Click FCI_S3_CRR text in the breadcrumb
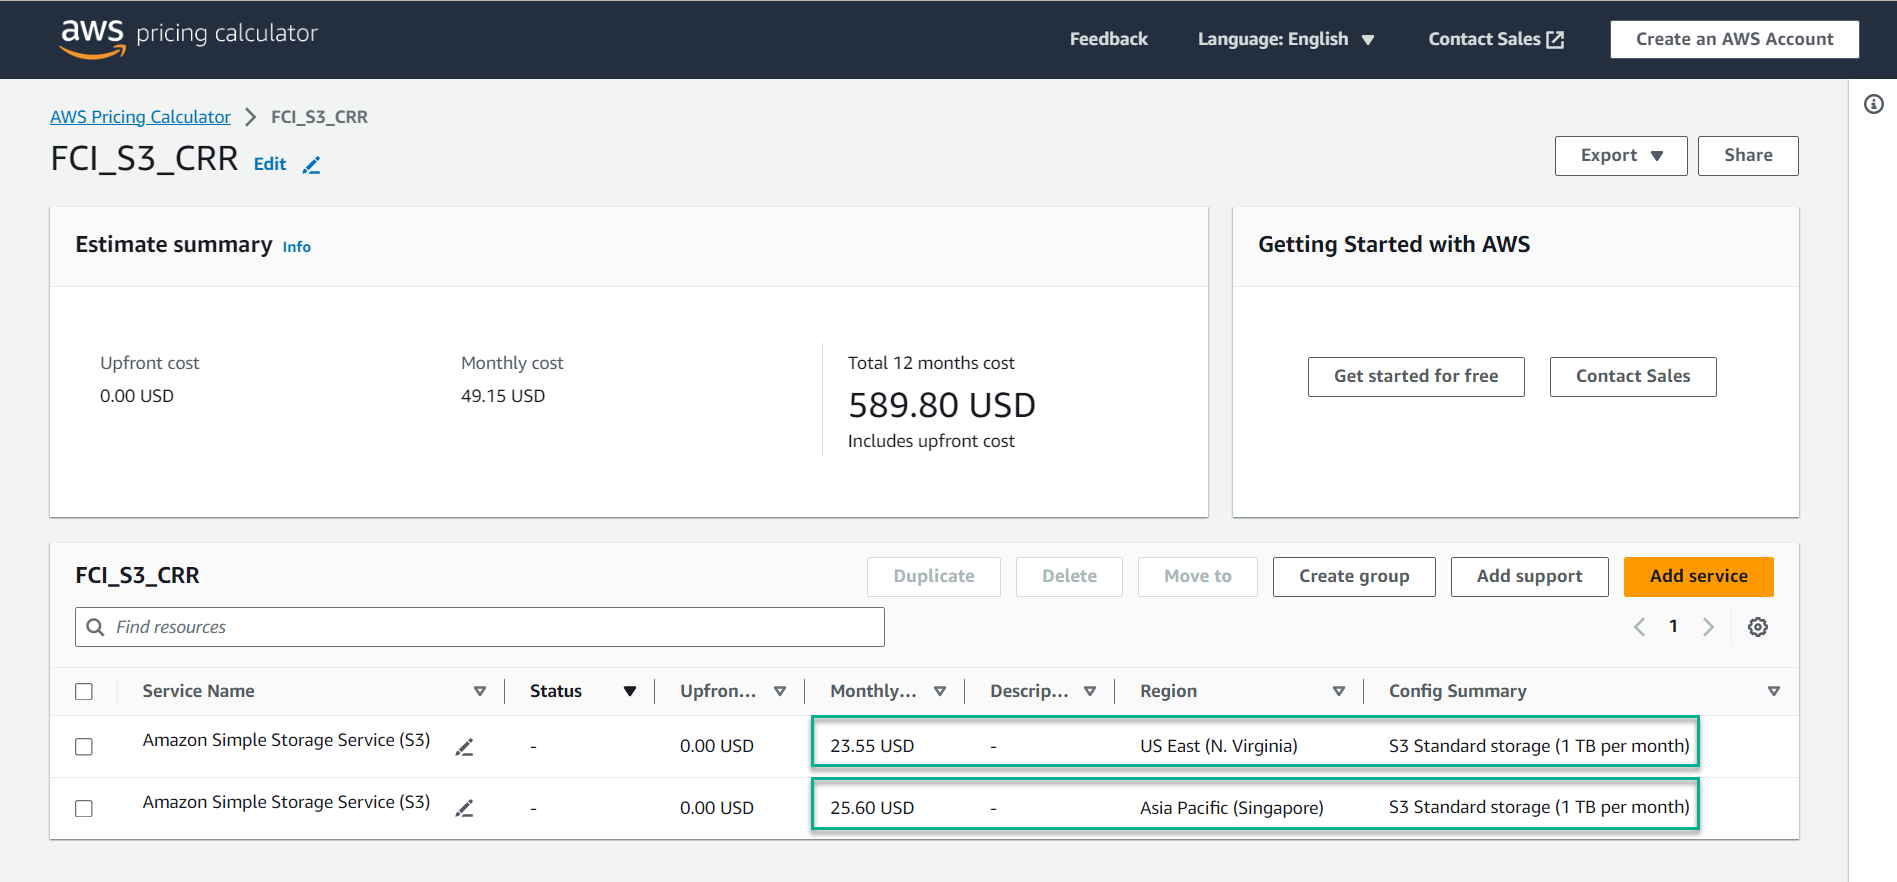1897x882 pixels. pyautogui.click(x=319, y=117)
